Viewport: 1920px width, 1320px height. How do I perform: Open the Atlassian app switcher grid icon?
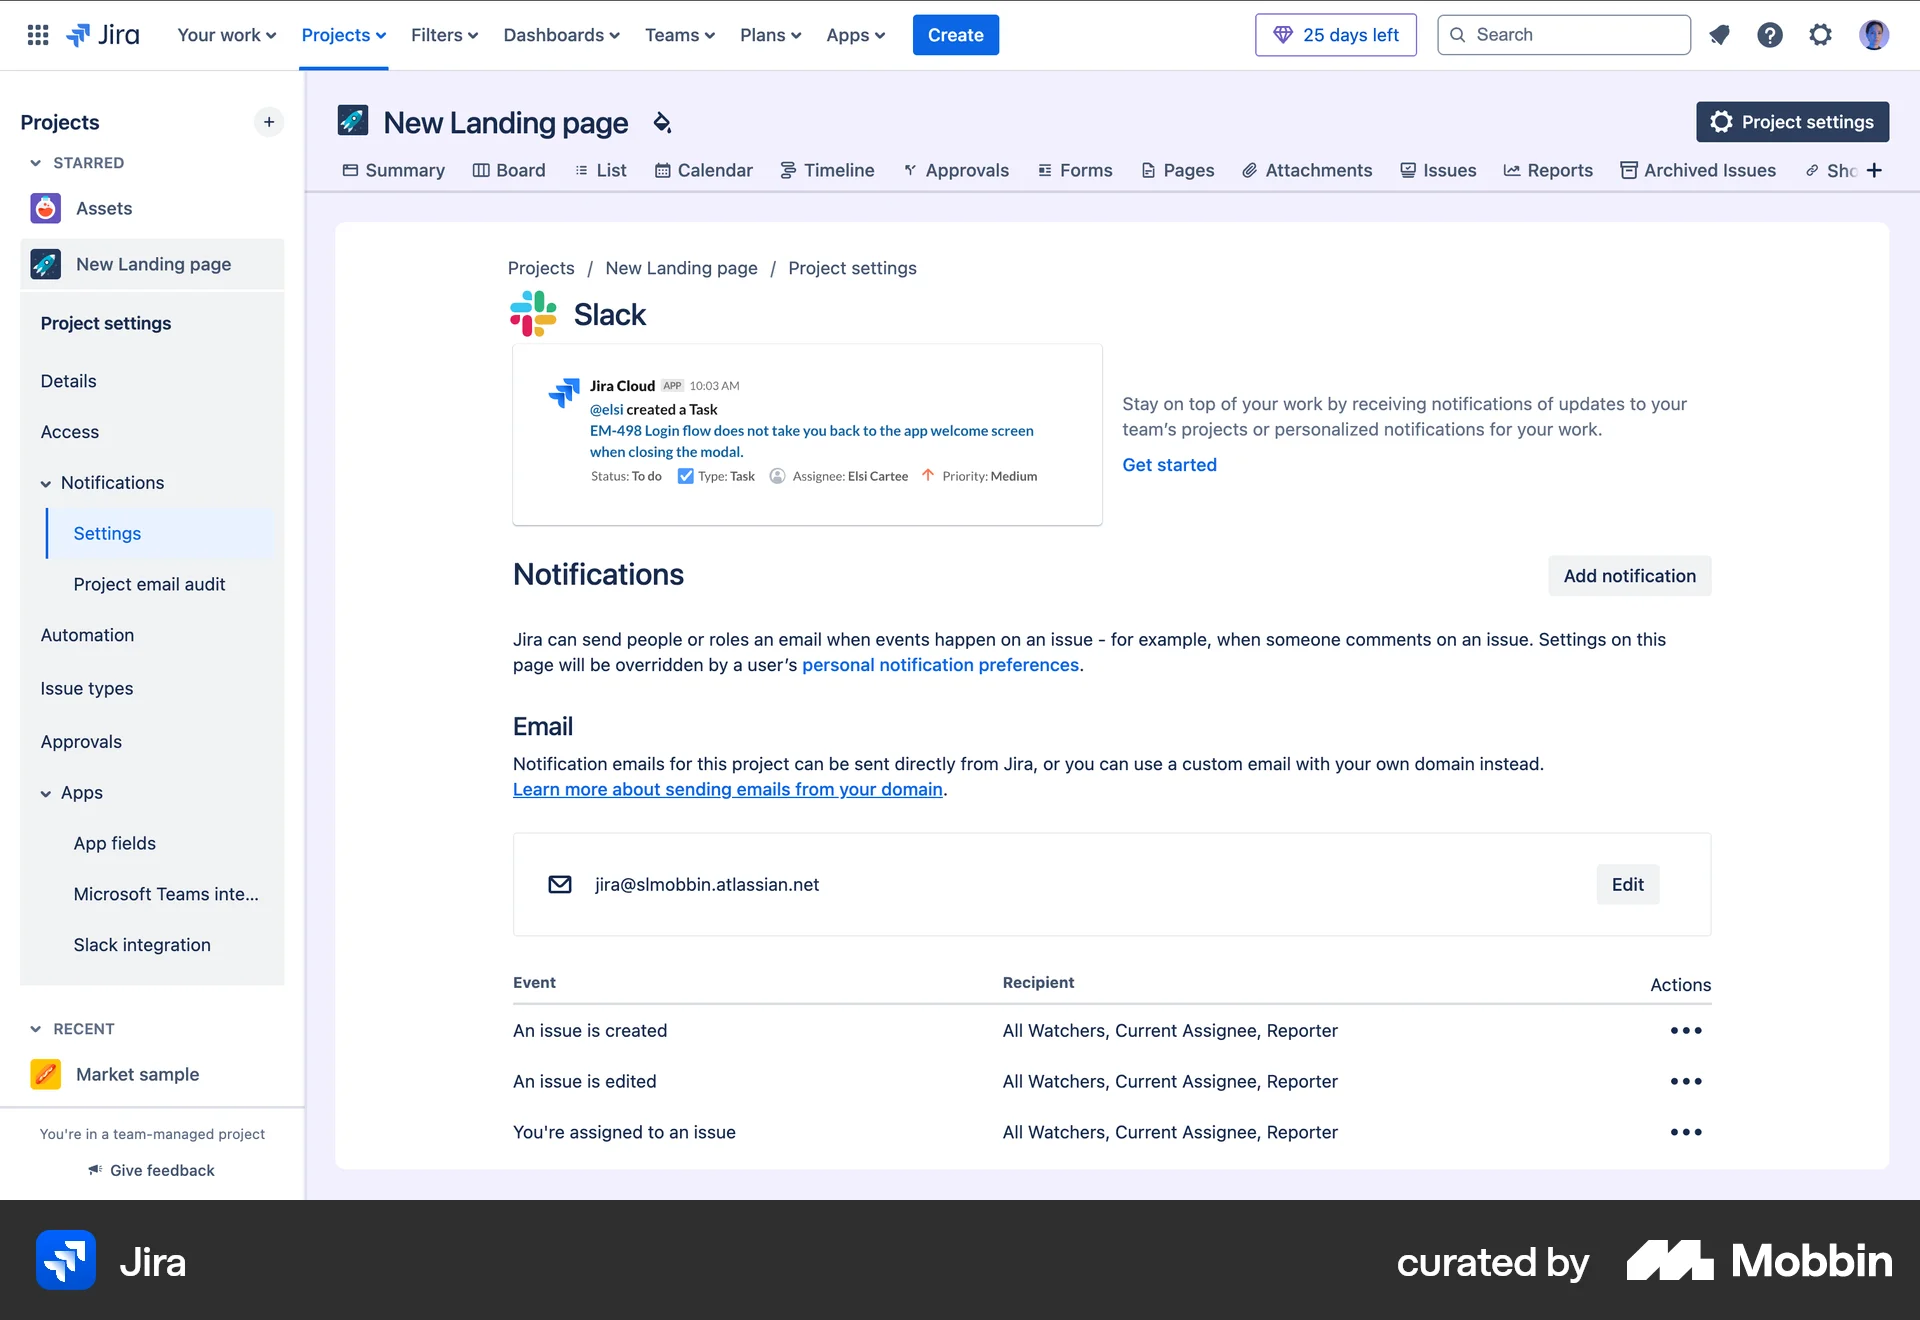37,34
